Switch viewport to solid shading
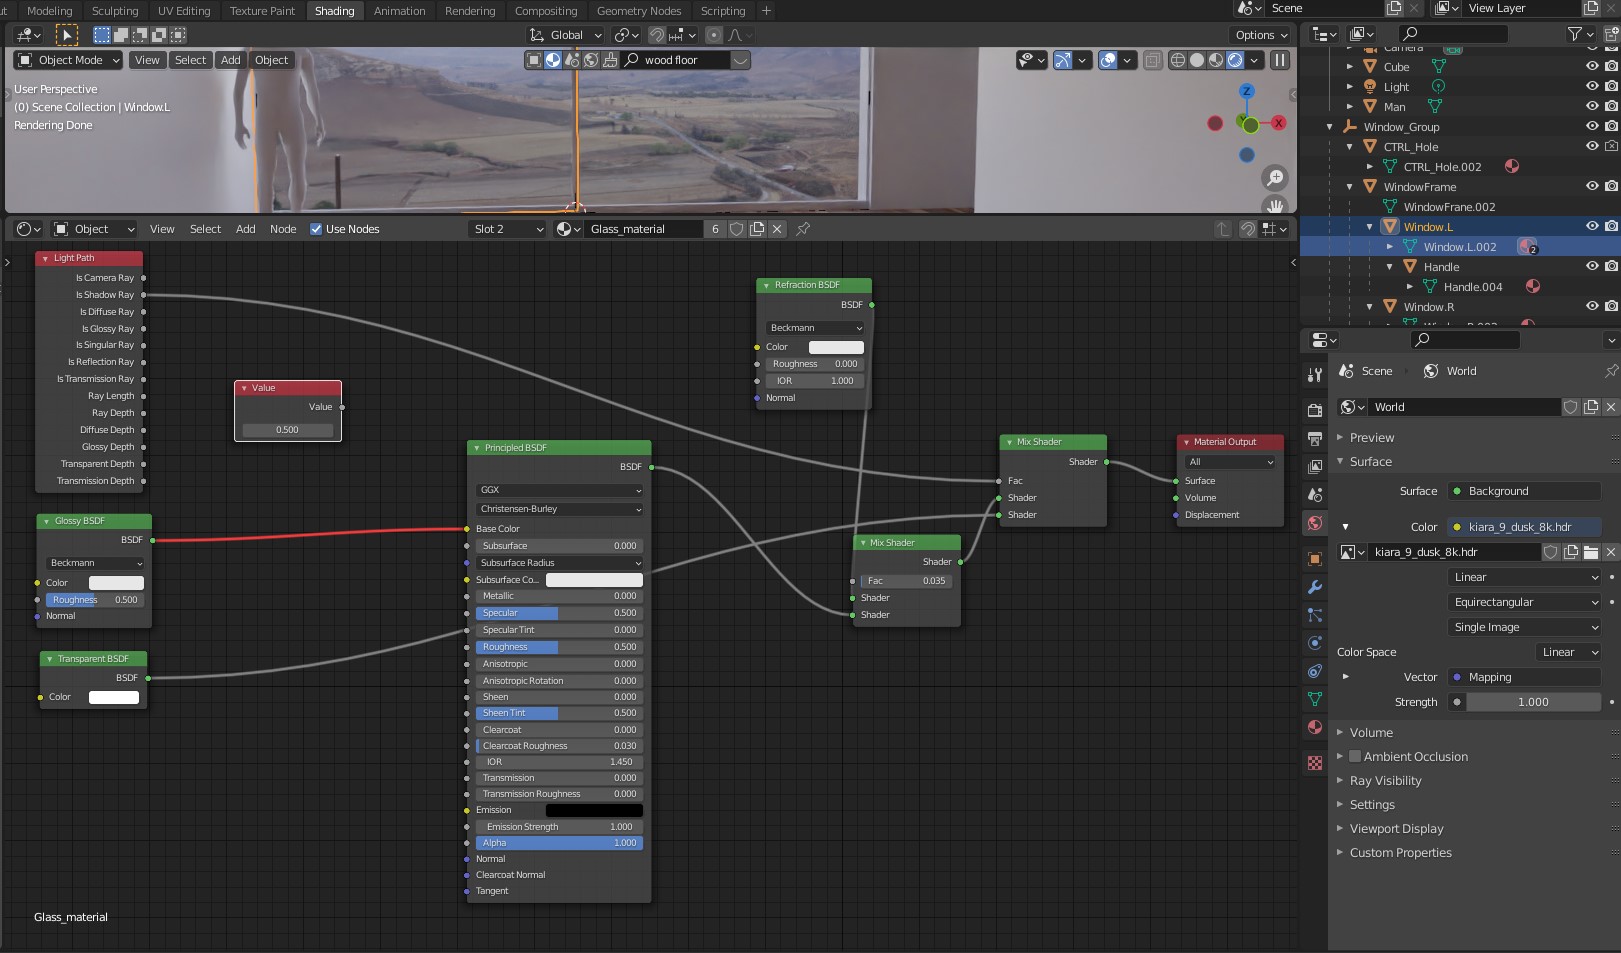The height and width of the screenshot is (953, 1621). click(x=1197, y=60)
